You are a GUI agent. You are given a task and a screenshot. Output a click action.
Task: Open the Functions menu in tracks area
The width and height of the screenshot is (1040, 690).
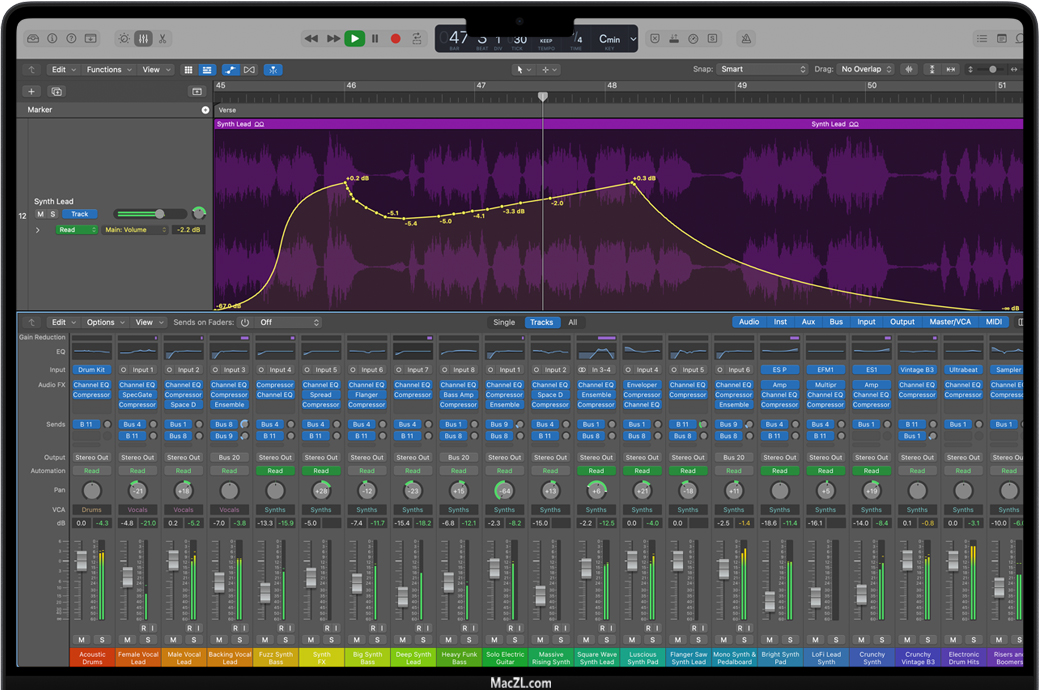(107, 70)
